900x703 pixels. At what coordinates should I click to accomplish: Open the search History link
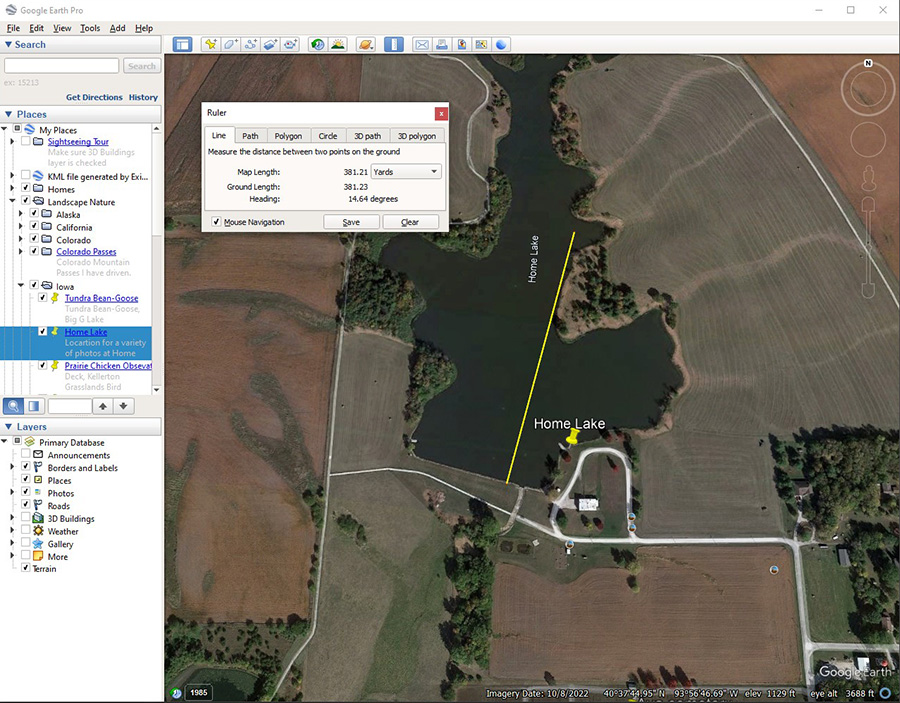(x=143, y=97)
